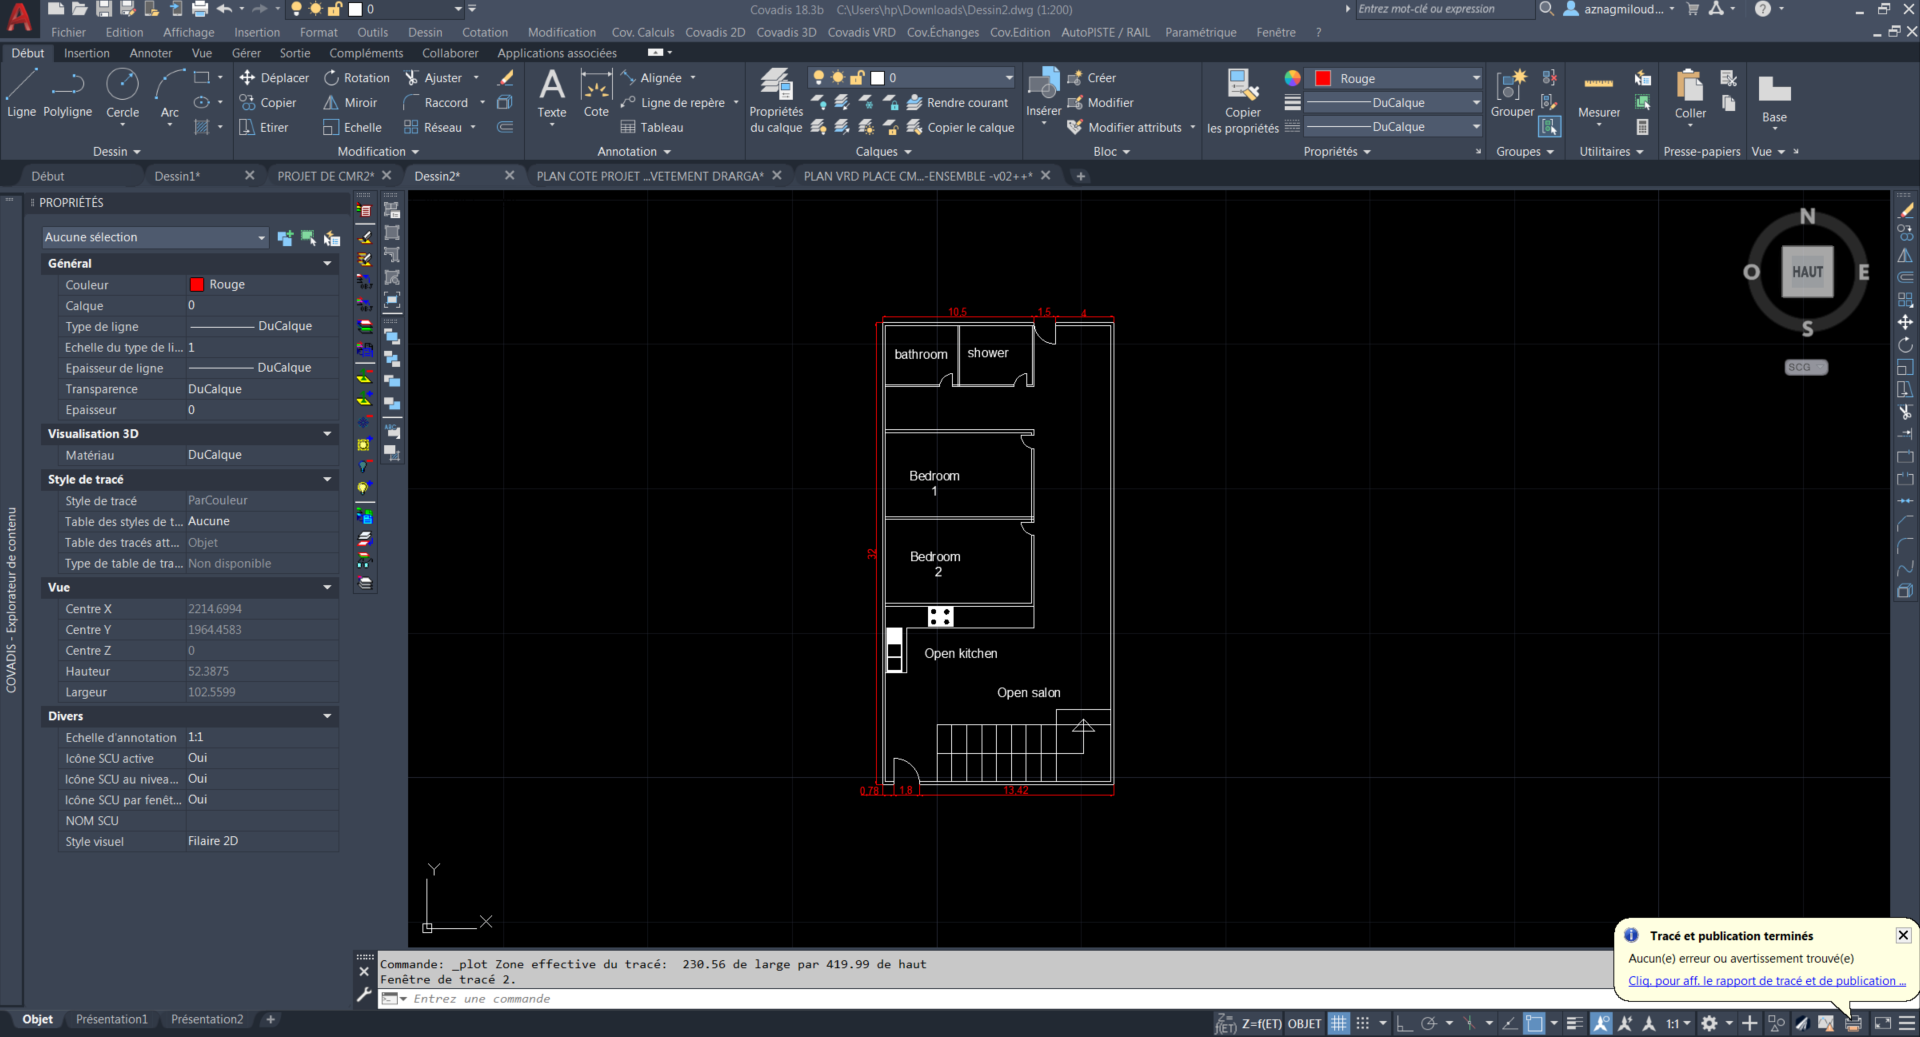Toggle the grid display in status bar

coord(1338,1023)
